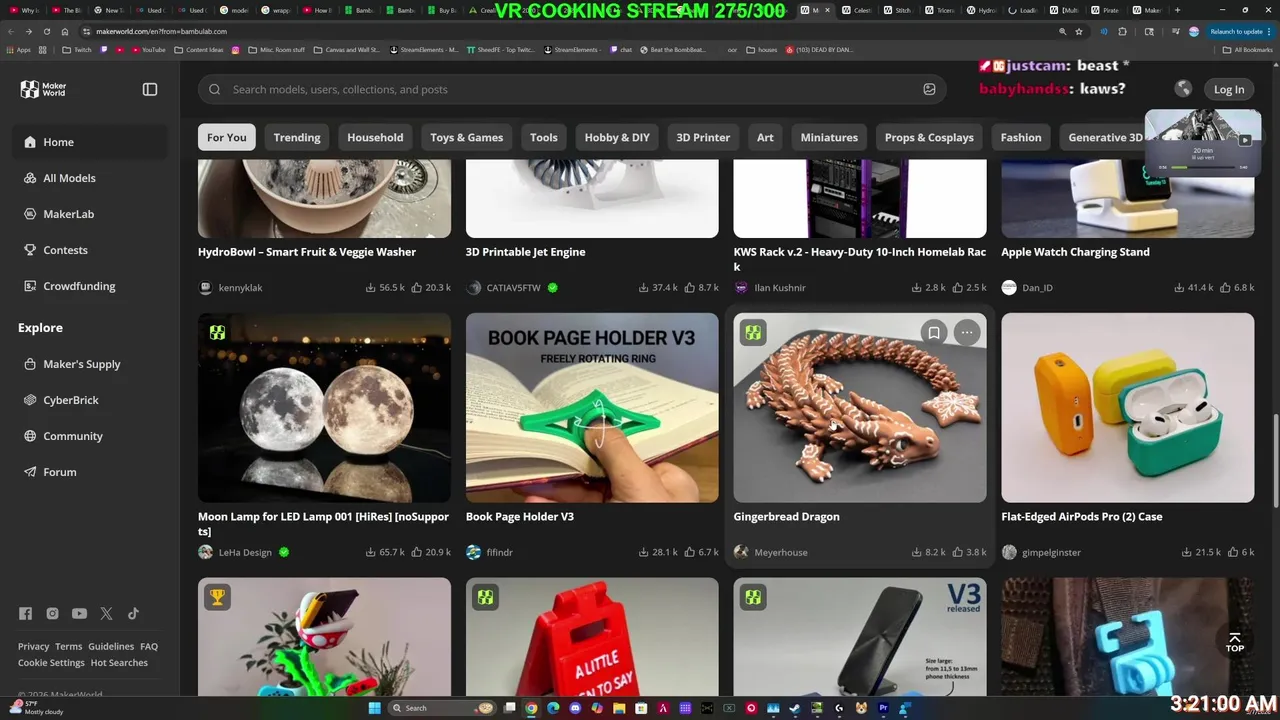The width and height of the screenshot is (1280, 720).
Task: Open Windows Start menu
Action: point(374,708)
